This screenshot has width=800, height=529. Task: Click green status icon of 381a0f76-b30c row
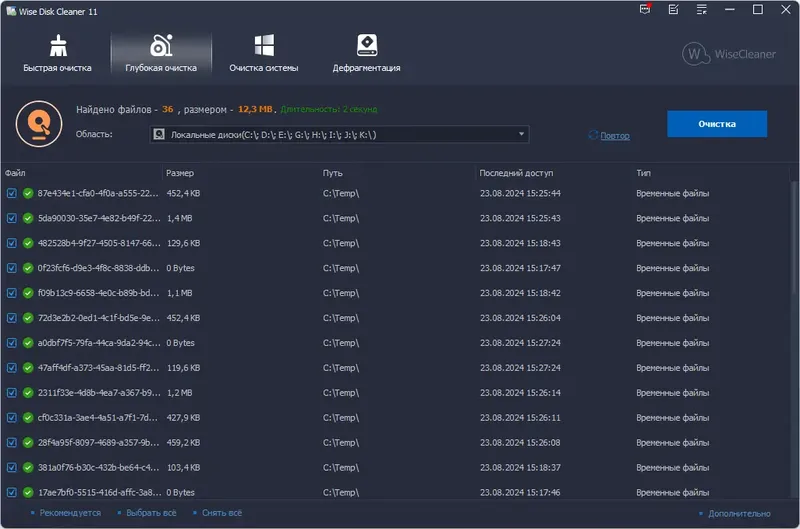coord(28,468)
